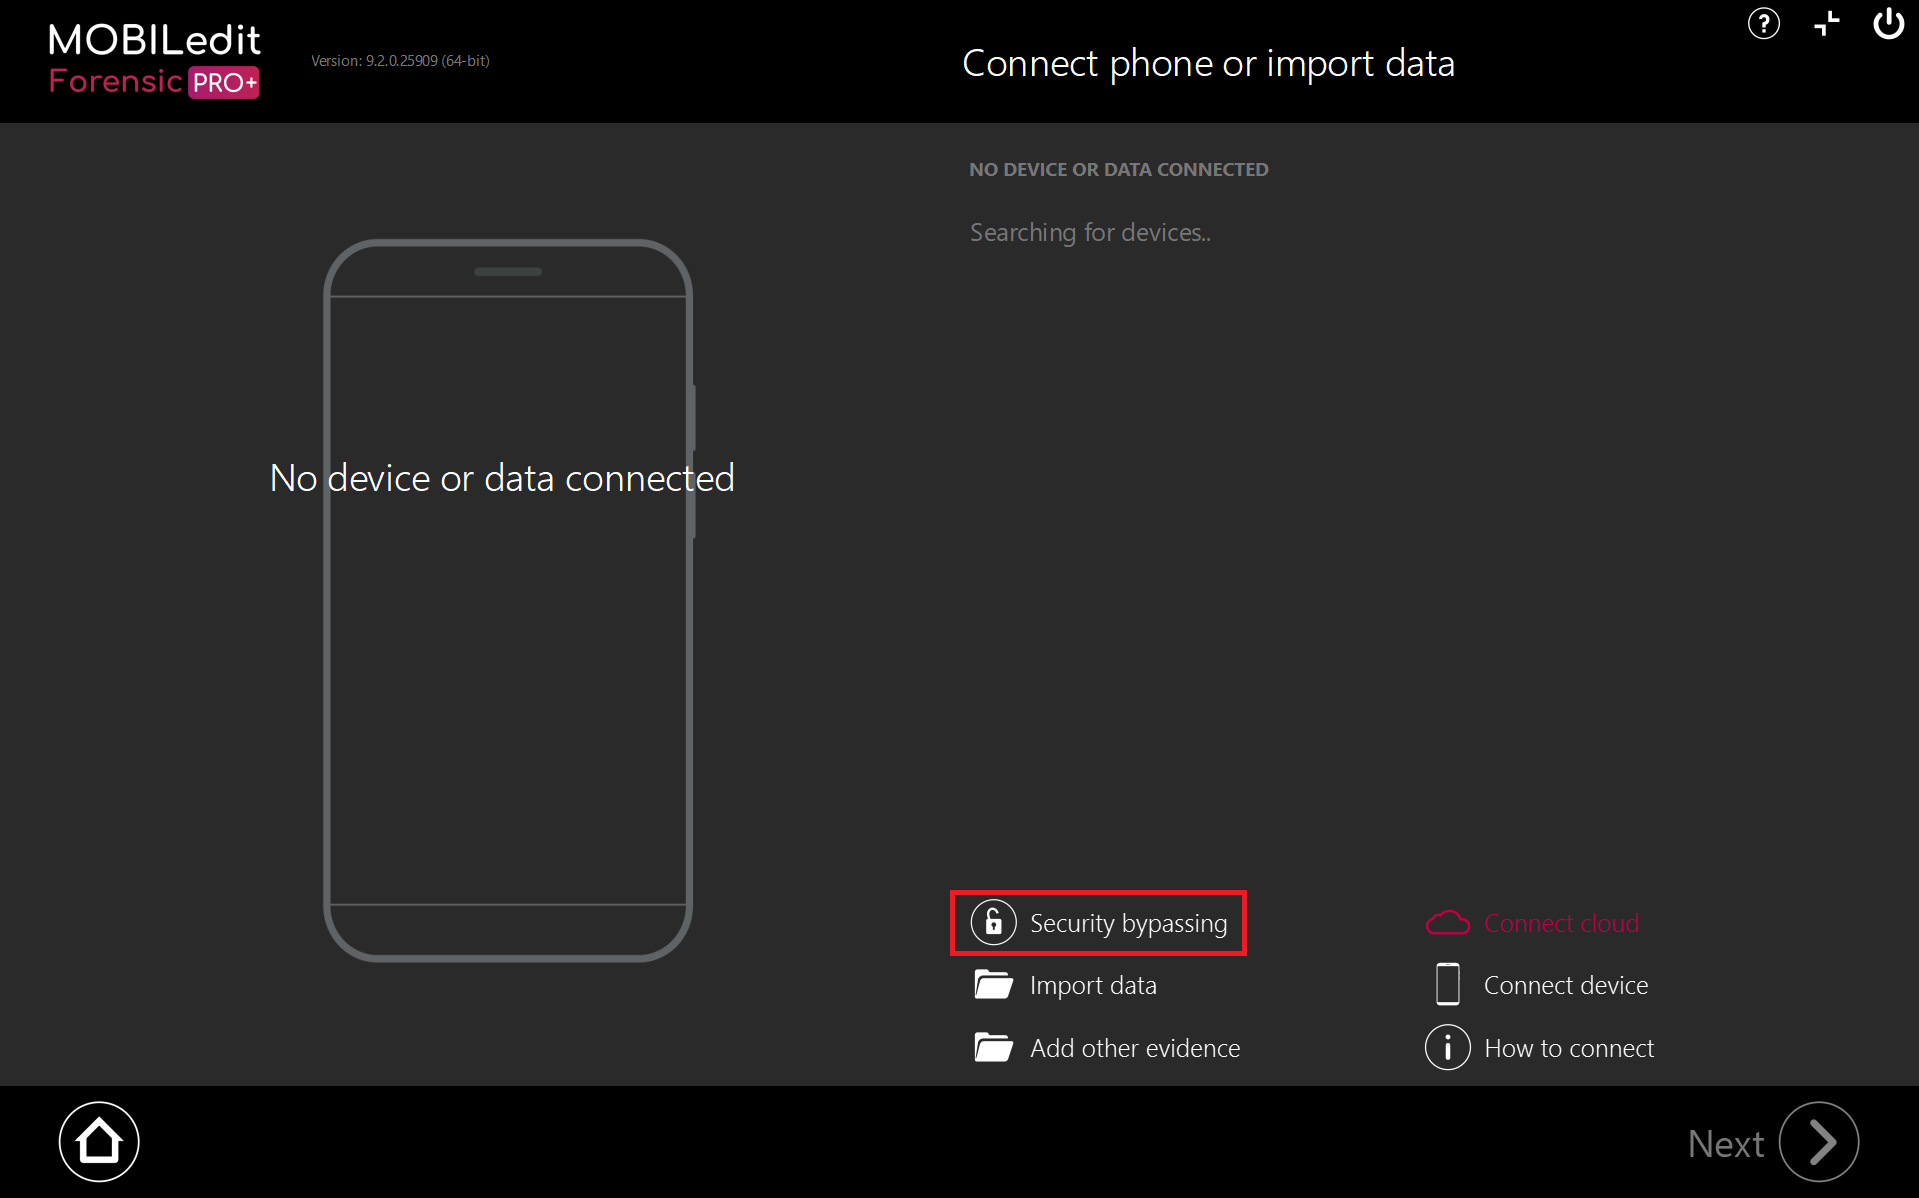Click the Connect cloud text link
This screenshot has height=1198, width=1919.
click(1561, 923)
